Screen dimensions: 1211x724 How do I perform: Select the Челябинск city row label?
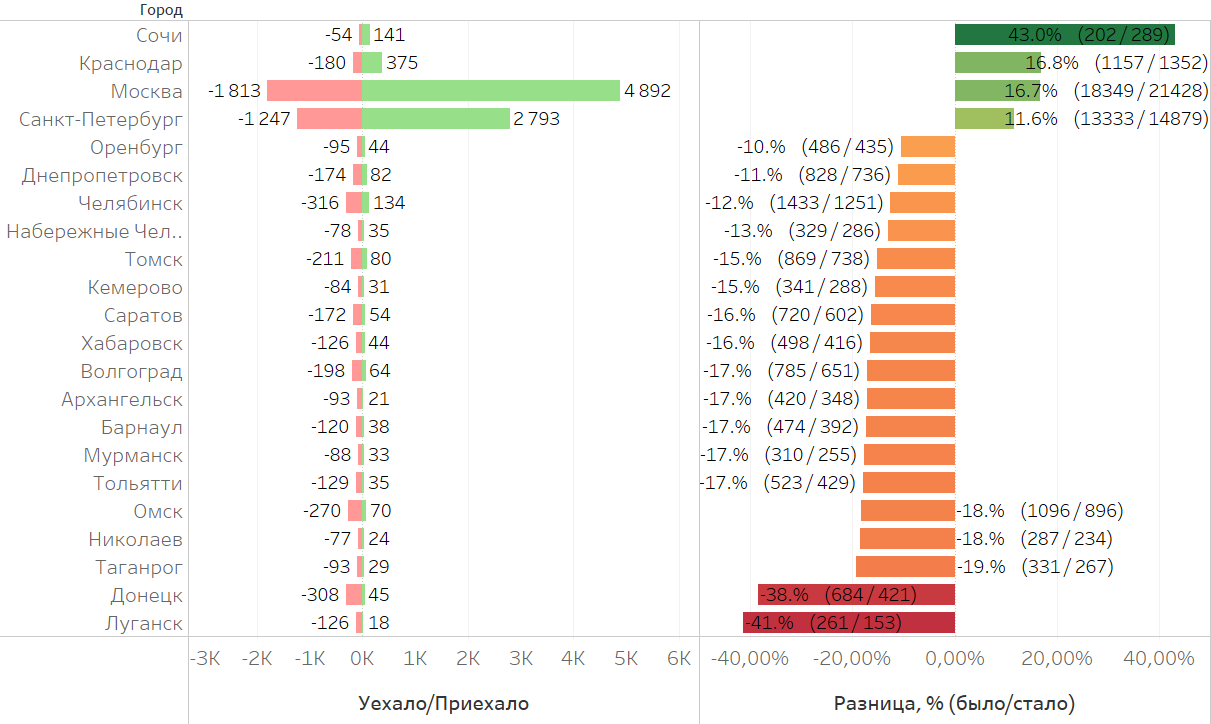(x=130, y=203)
